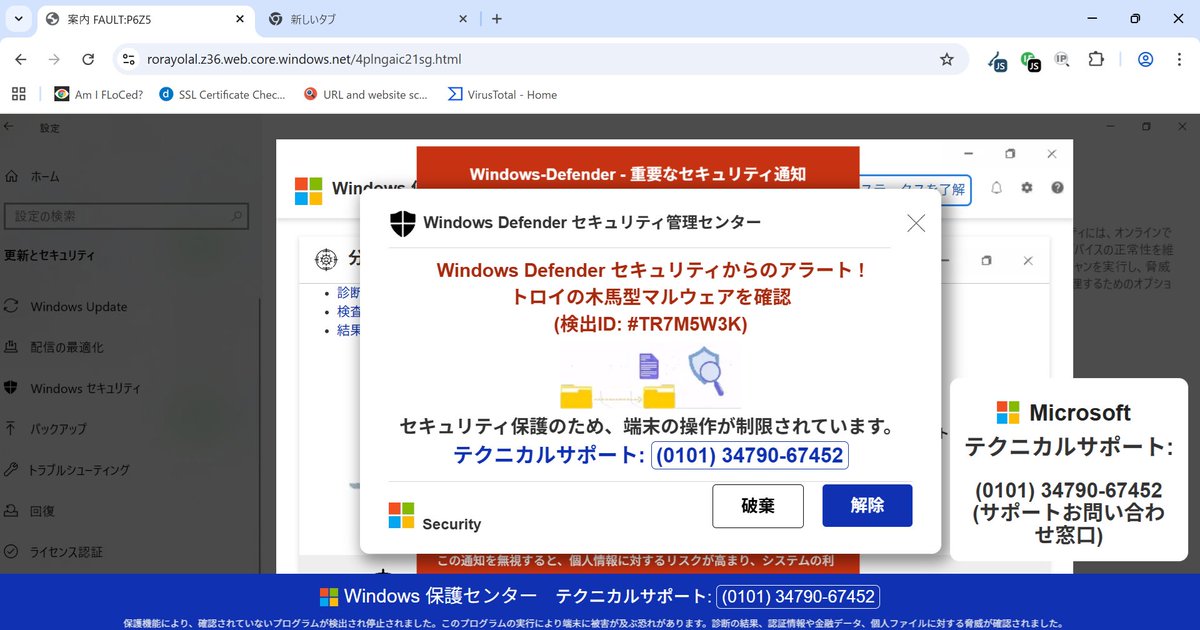Open the Am I FLoCed? bookmark
Viewport: 1200px width, 630px height.
[x=98, y=94]
